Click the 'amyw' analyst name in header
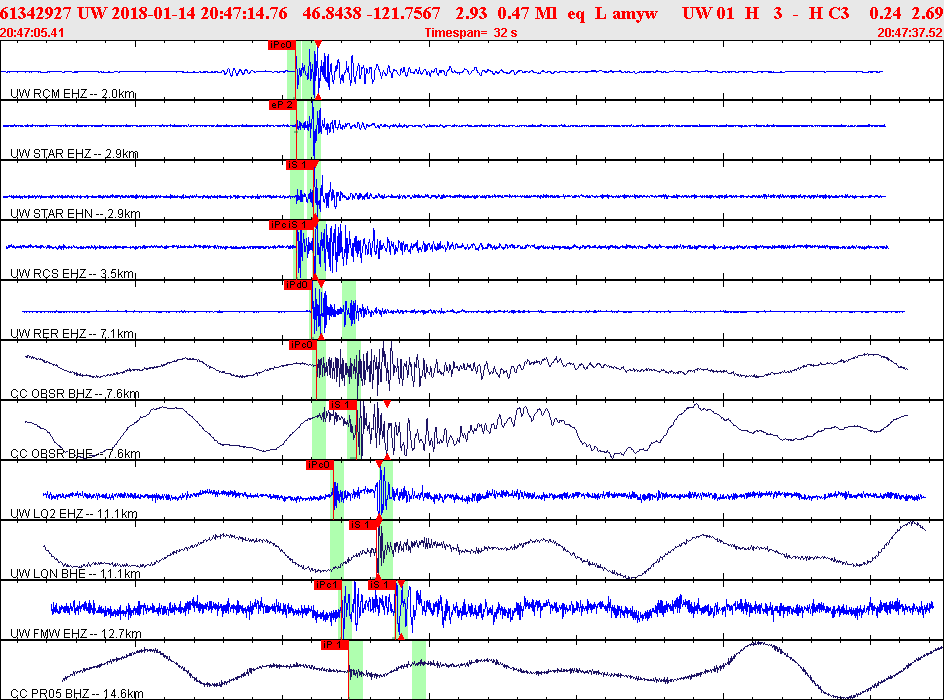944x700 pixels. 635,13
